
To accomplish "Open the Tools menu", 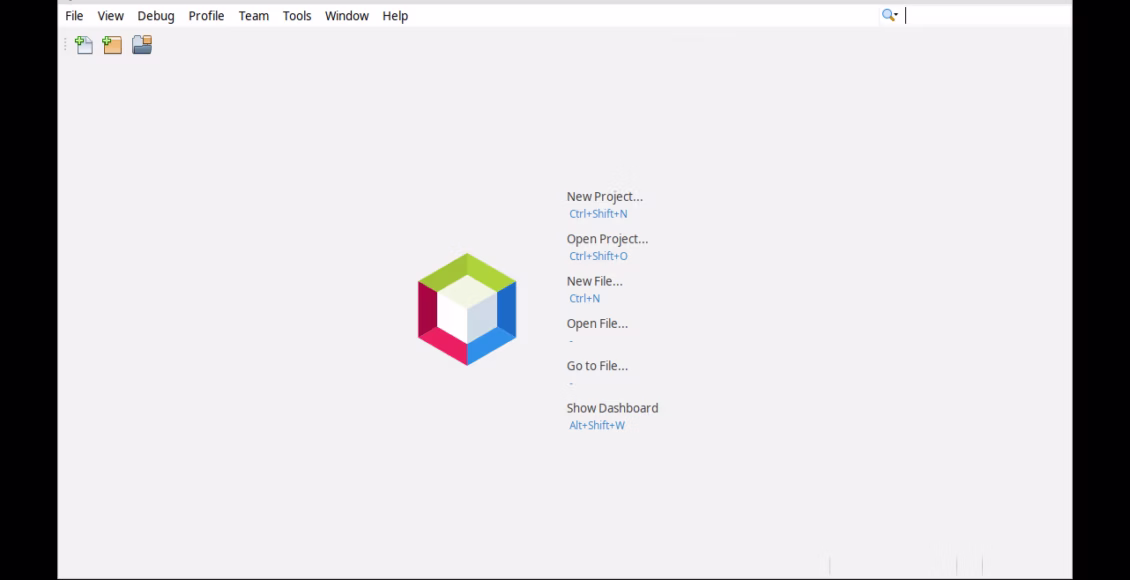I will coord(296,15).
